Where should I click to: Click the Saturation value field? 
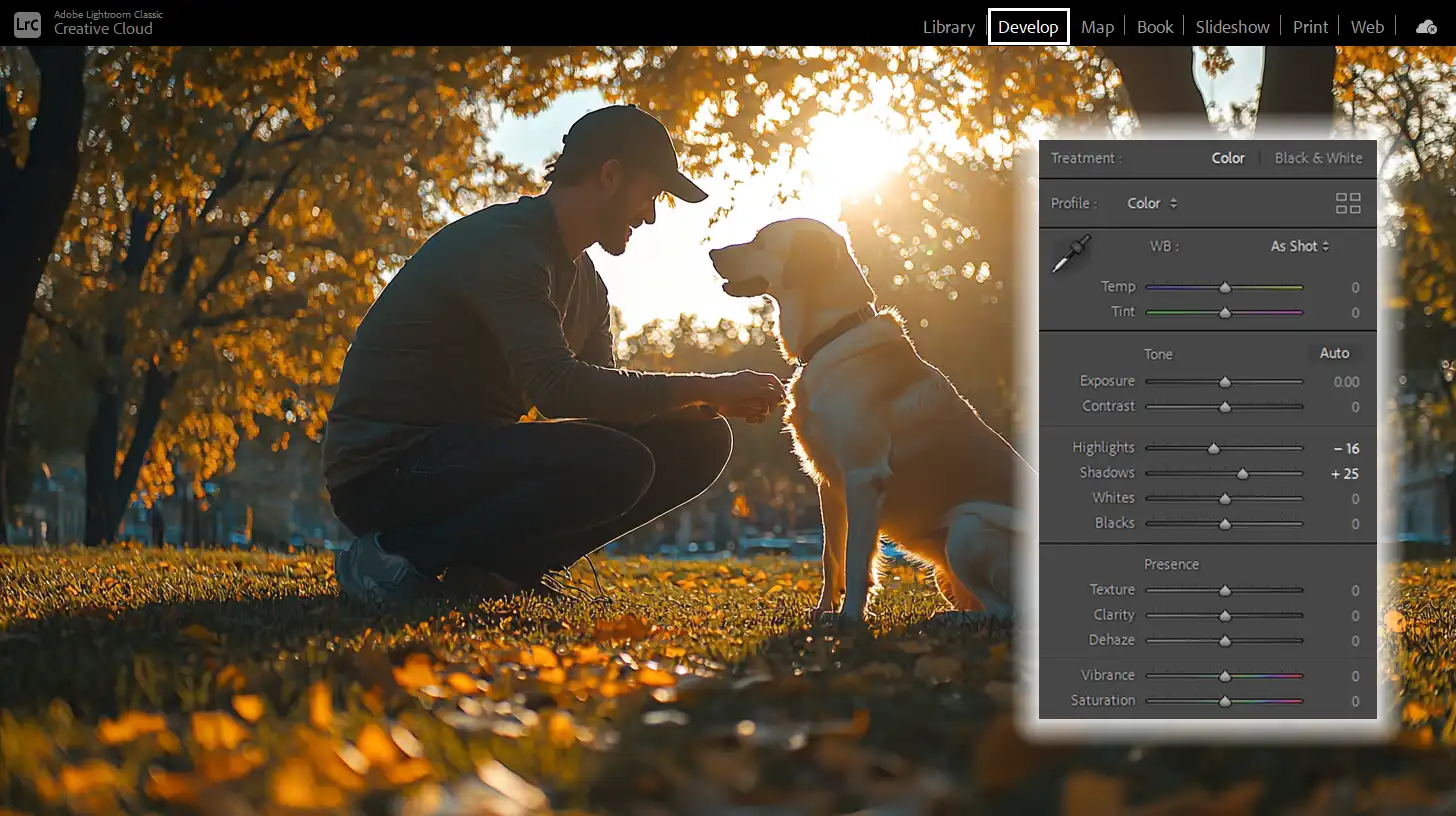[1355, 701]
